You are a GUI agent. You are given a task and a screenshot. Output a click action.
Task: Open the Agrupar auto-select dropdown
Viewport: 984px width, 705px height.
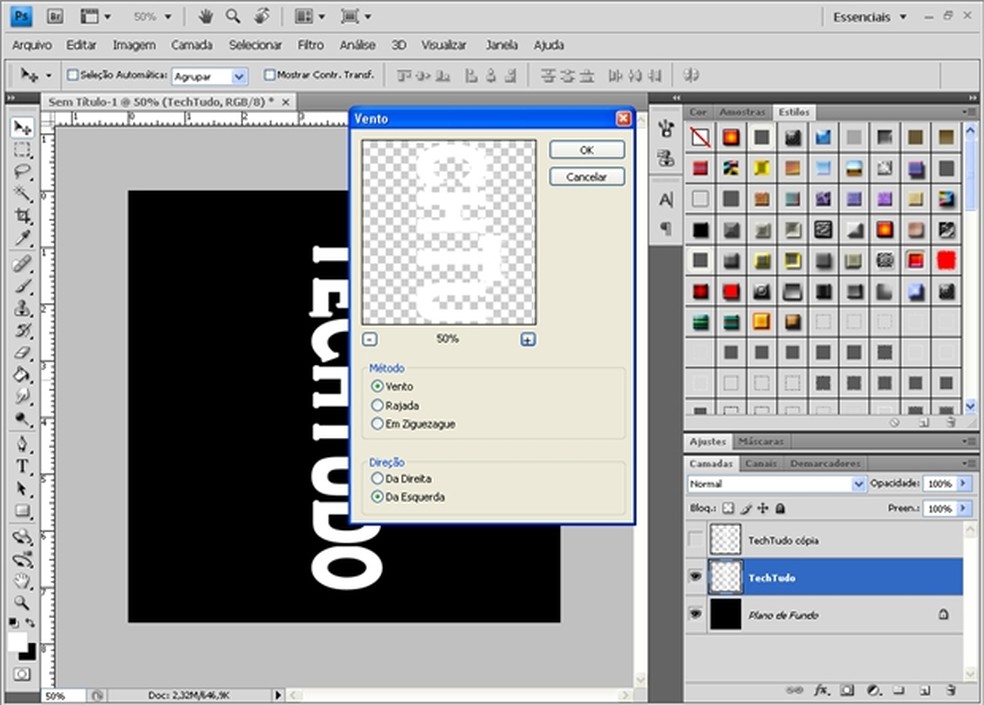[x=238, y=76]
